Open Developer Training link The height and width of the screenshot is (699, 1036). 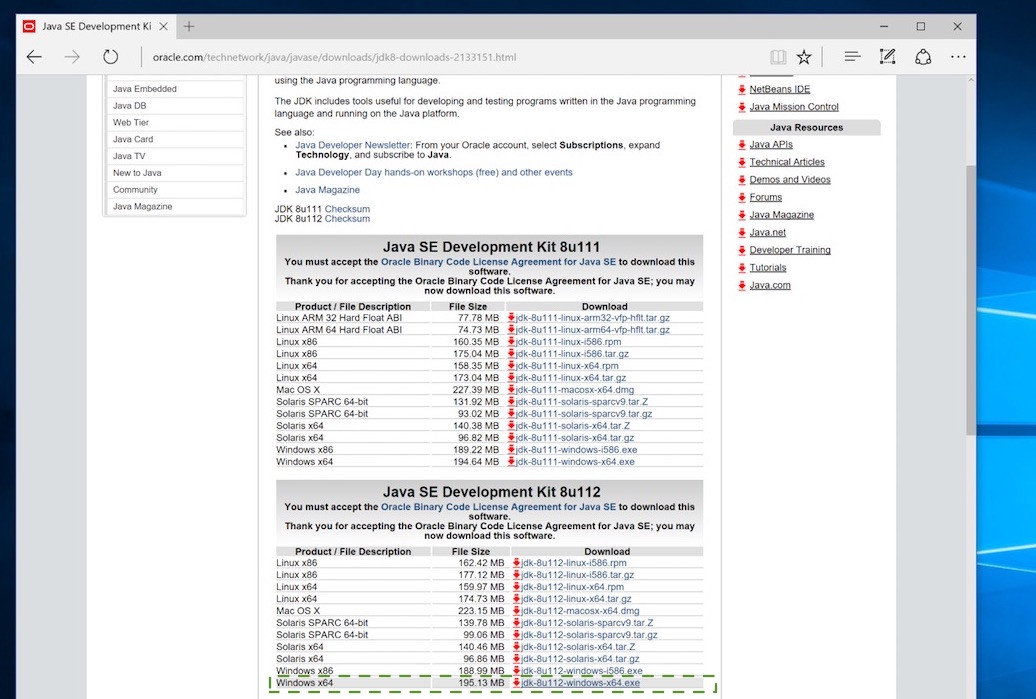pyautogui.click(x=790, y=250)
